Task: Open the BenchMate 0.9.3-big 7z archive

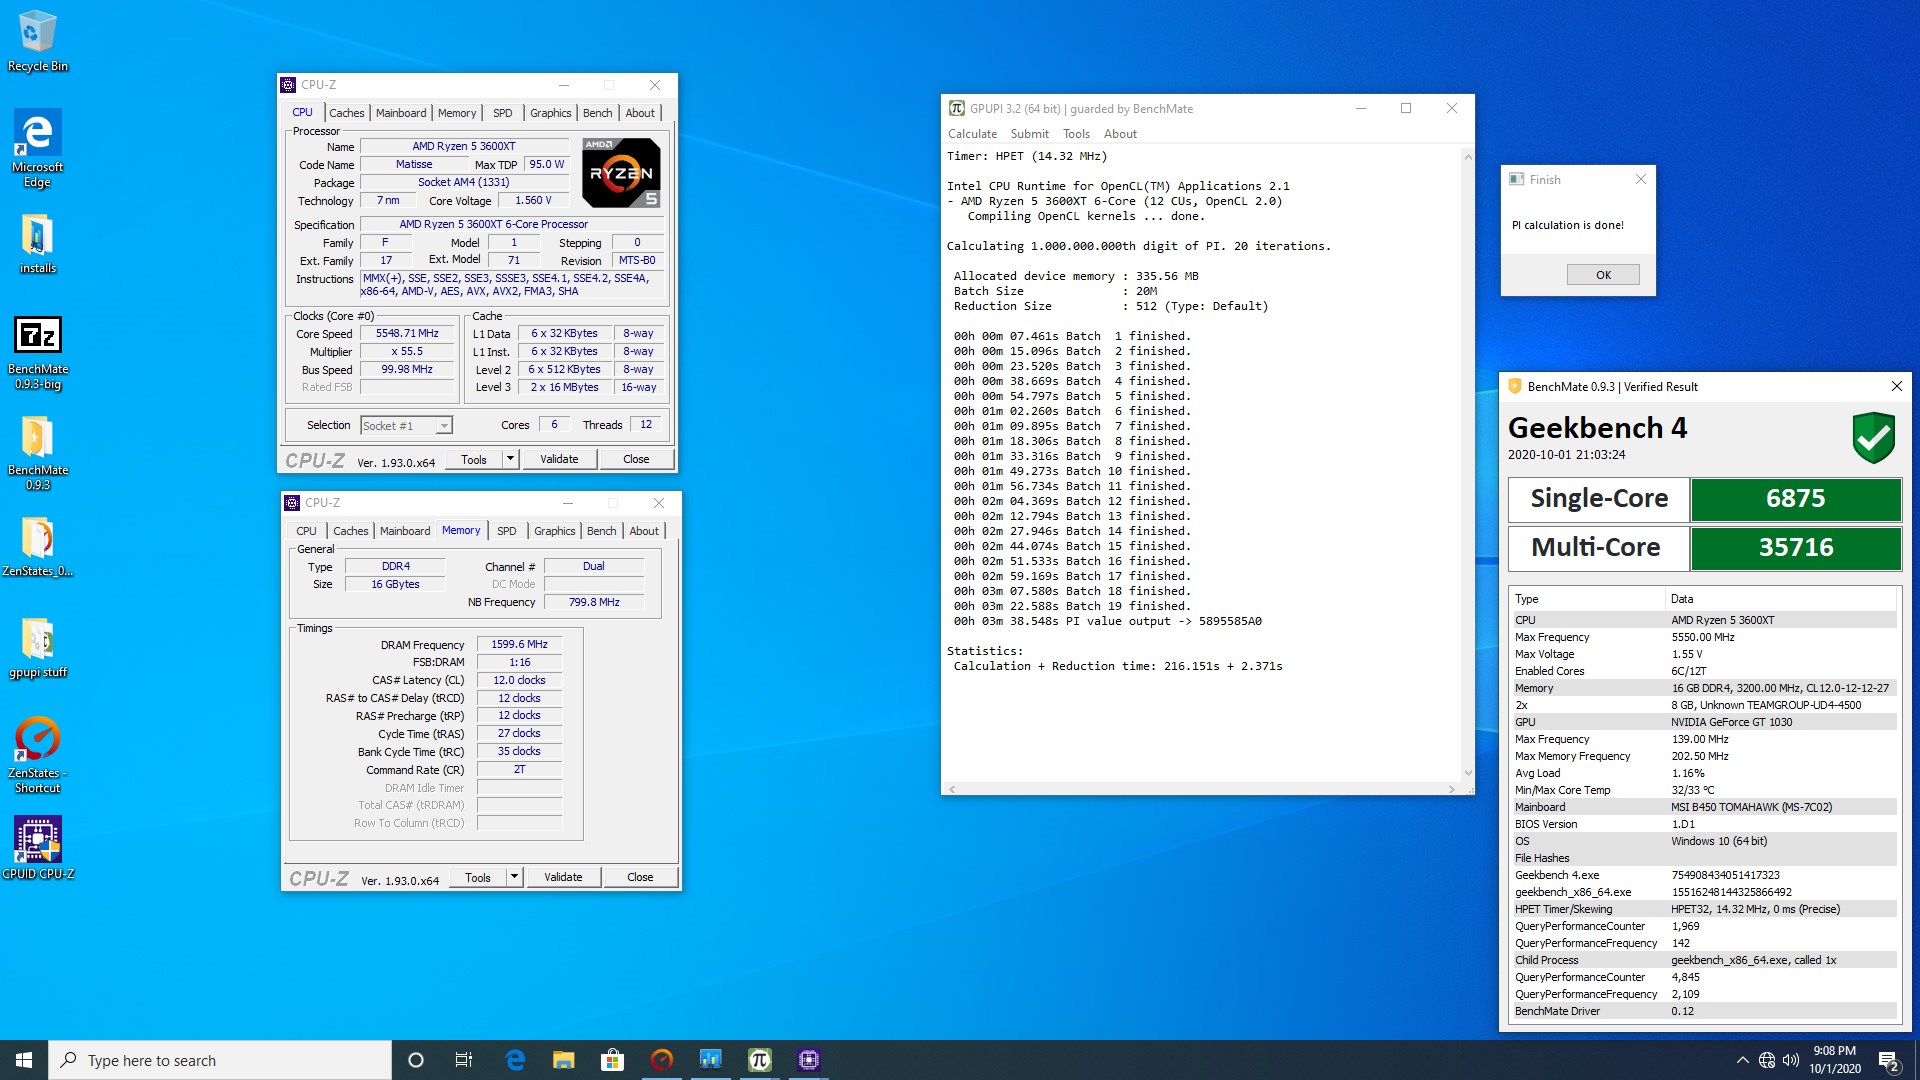Action: tap(38, 352)
